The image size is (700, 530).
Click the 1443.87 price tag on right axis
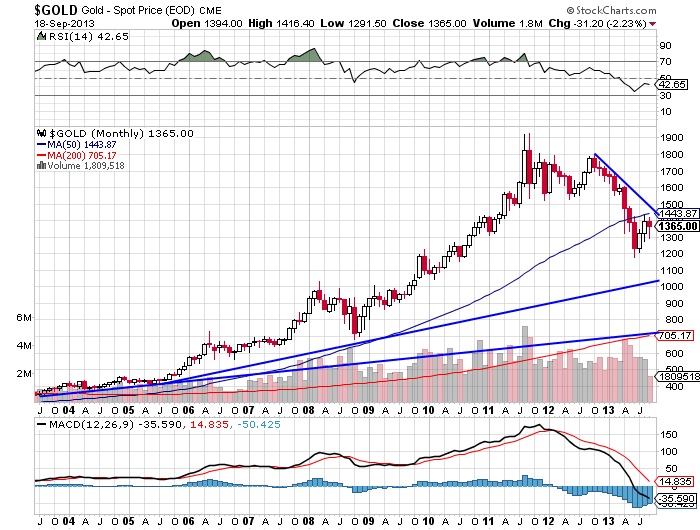click(678, 213)
